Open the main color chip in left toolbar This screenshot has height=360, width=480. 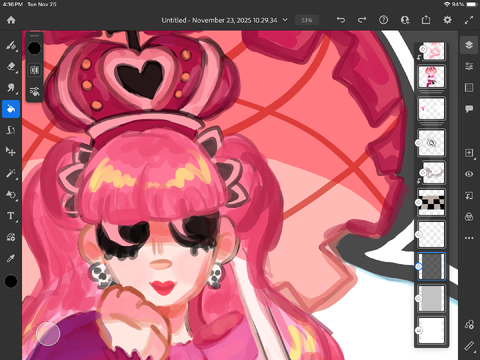tap(11, 281)
